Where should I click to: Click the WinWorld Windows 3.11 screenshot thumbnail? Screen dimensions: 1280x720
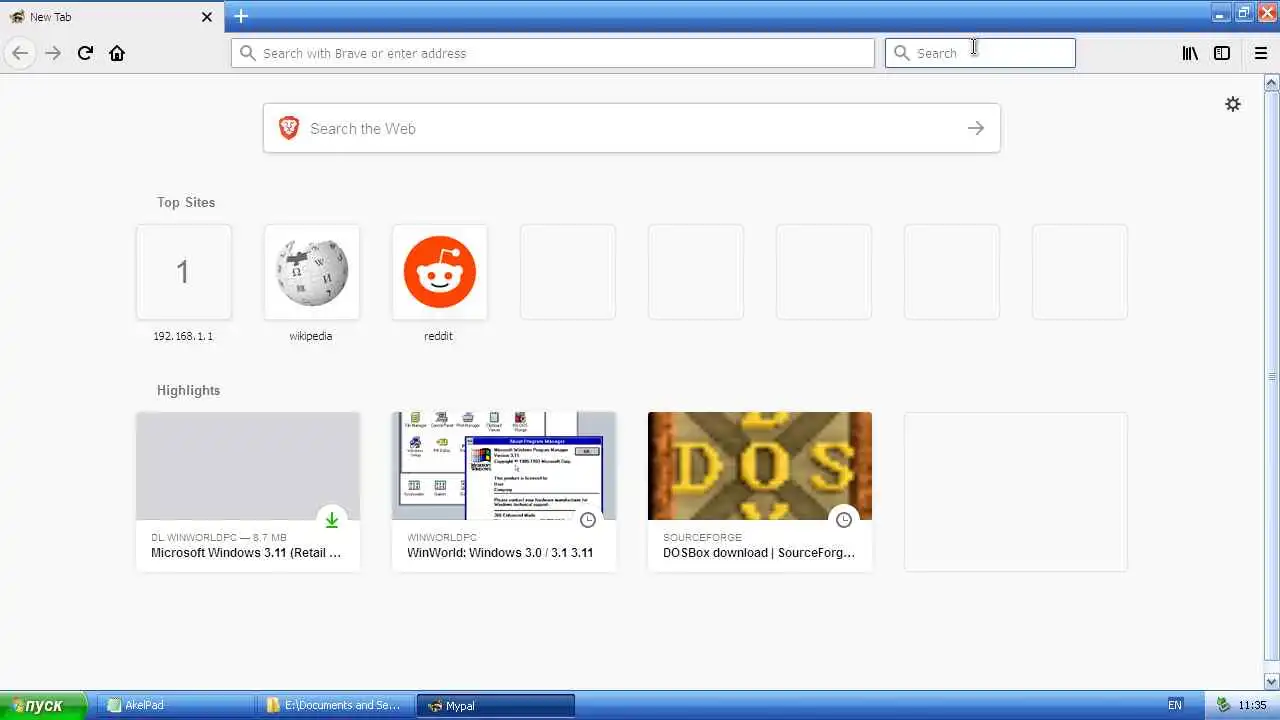[504, 466]
